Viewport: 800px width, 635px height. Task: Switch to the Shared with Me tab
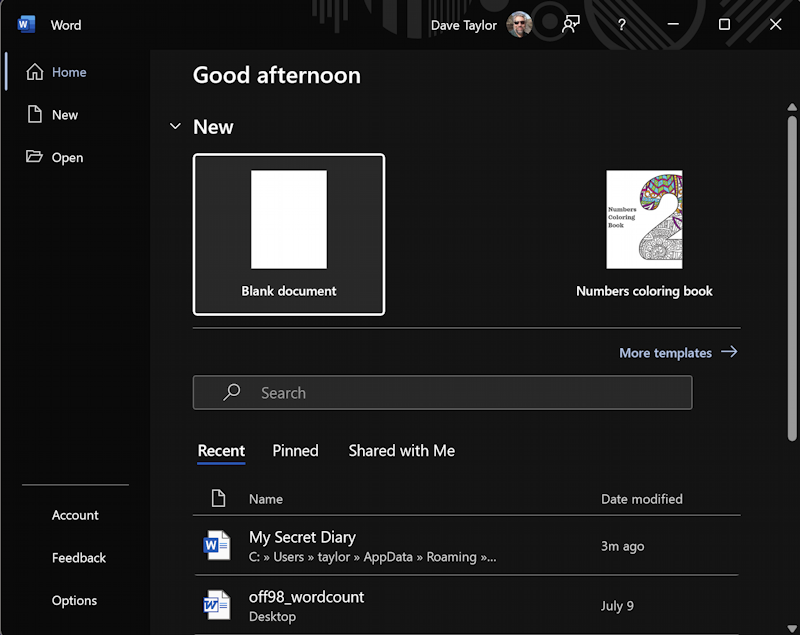402,451
